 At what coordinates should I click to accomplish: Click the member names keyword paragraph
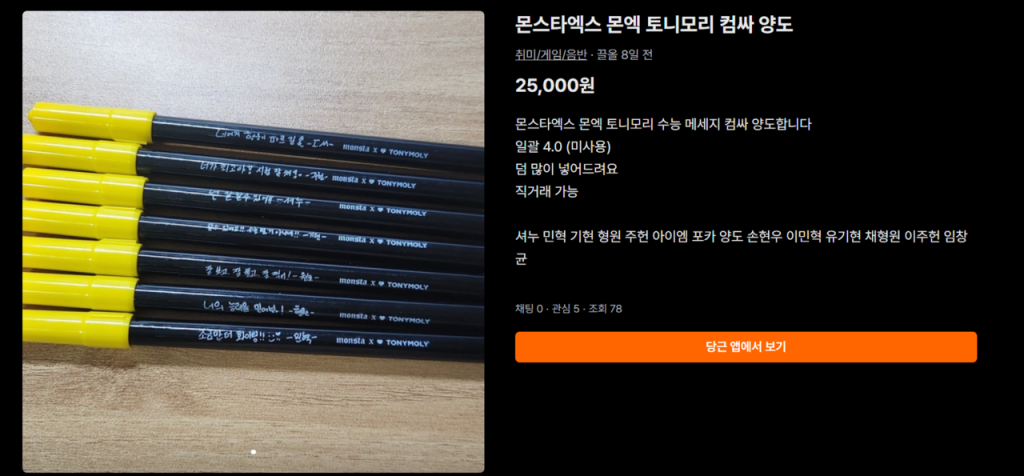click(x=741, y=247)
